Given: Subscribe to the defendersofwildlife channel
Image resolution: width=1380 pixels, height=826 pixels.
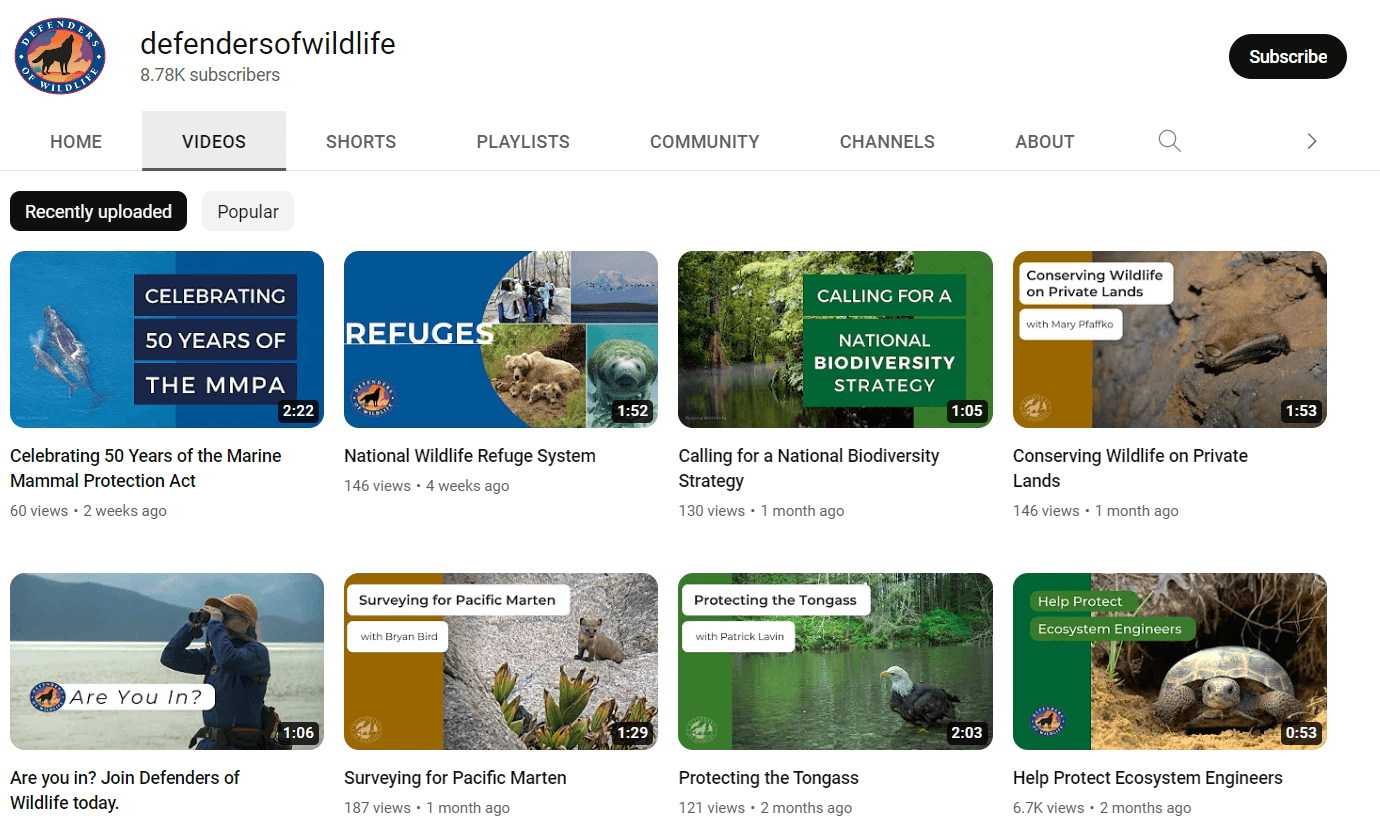Looking at the screenshot, I should [1287, 56].
